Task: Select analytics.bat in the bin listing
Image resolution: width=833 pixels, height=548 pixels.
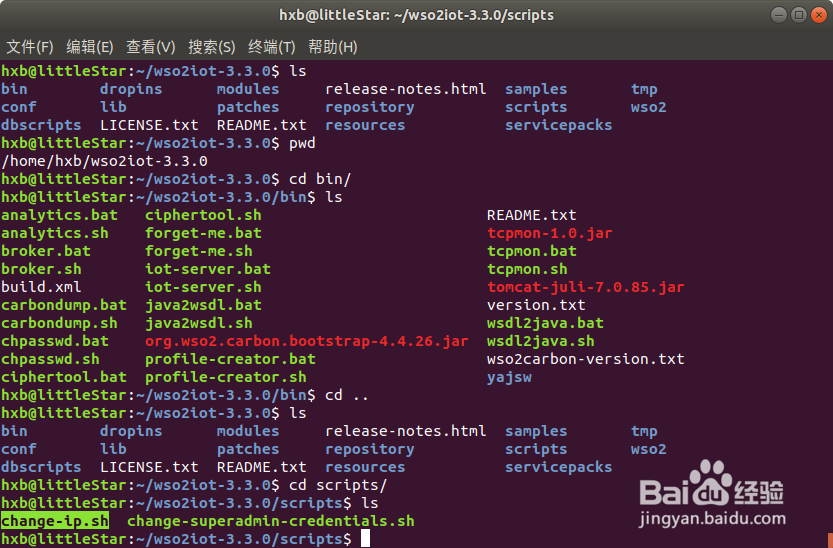Action: pos(60,215)
